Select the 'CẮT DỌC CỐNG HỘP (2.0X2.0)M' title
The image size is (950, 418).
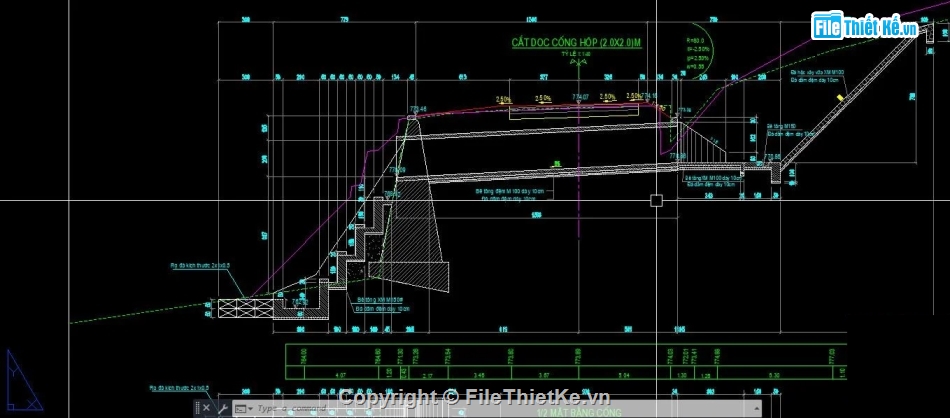(x=576, y=43)
